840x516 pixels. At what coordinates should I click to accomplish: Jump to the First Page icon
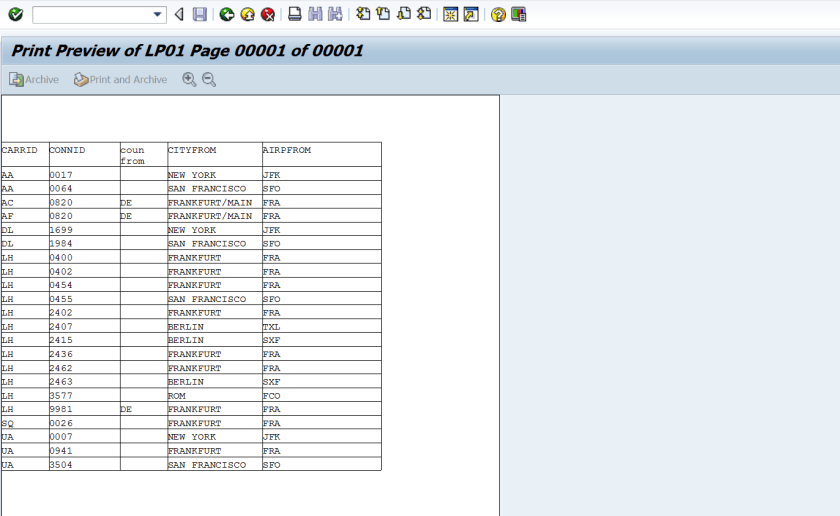click(x=363, y=14)
